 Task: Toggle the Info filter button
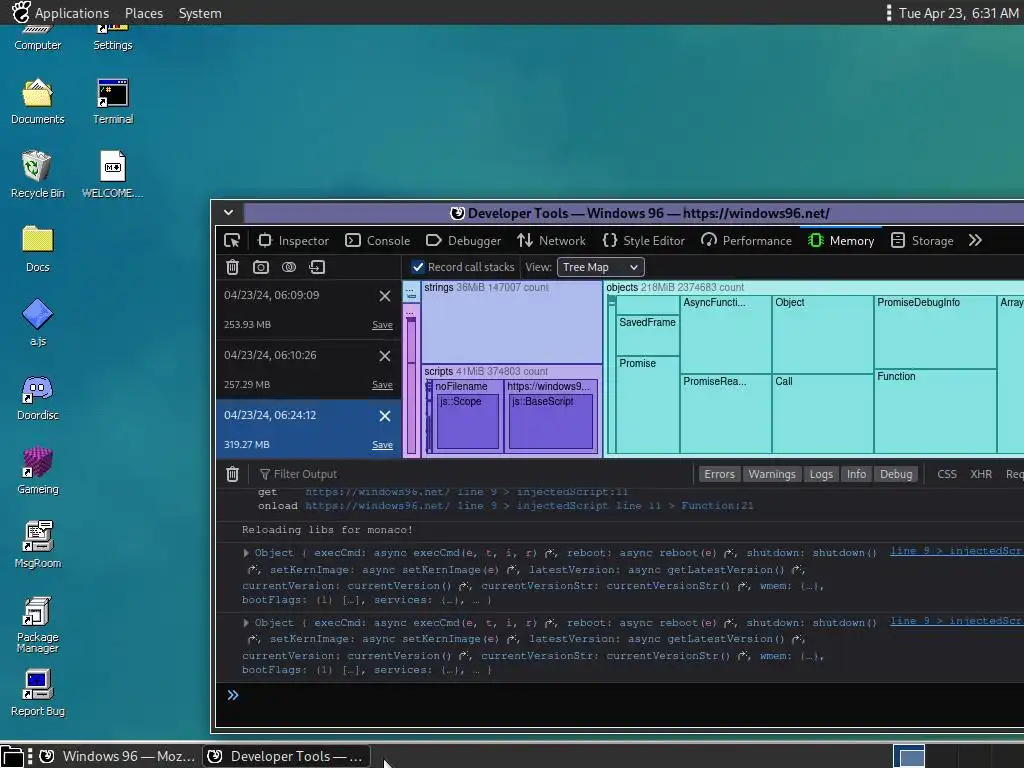pos(856,474)
